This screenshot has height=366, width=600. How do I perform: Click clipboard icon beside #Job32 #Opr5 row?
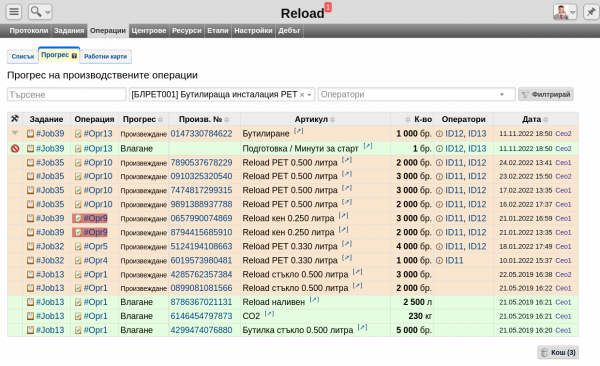tap(30, 247)
